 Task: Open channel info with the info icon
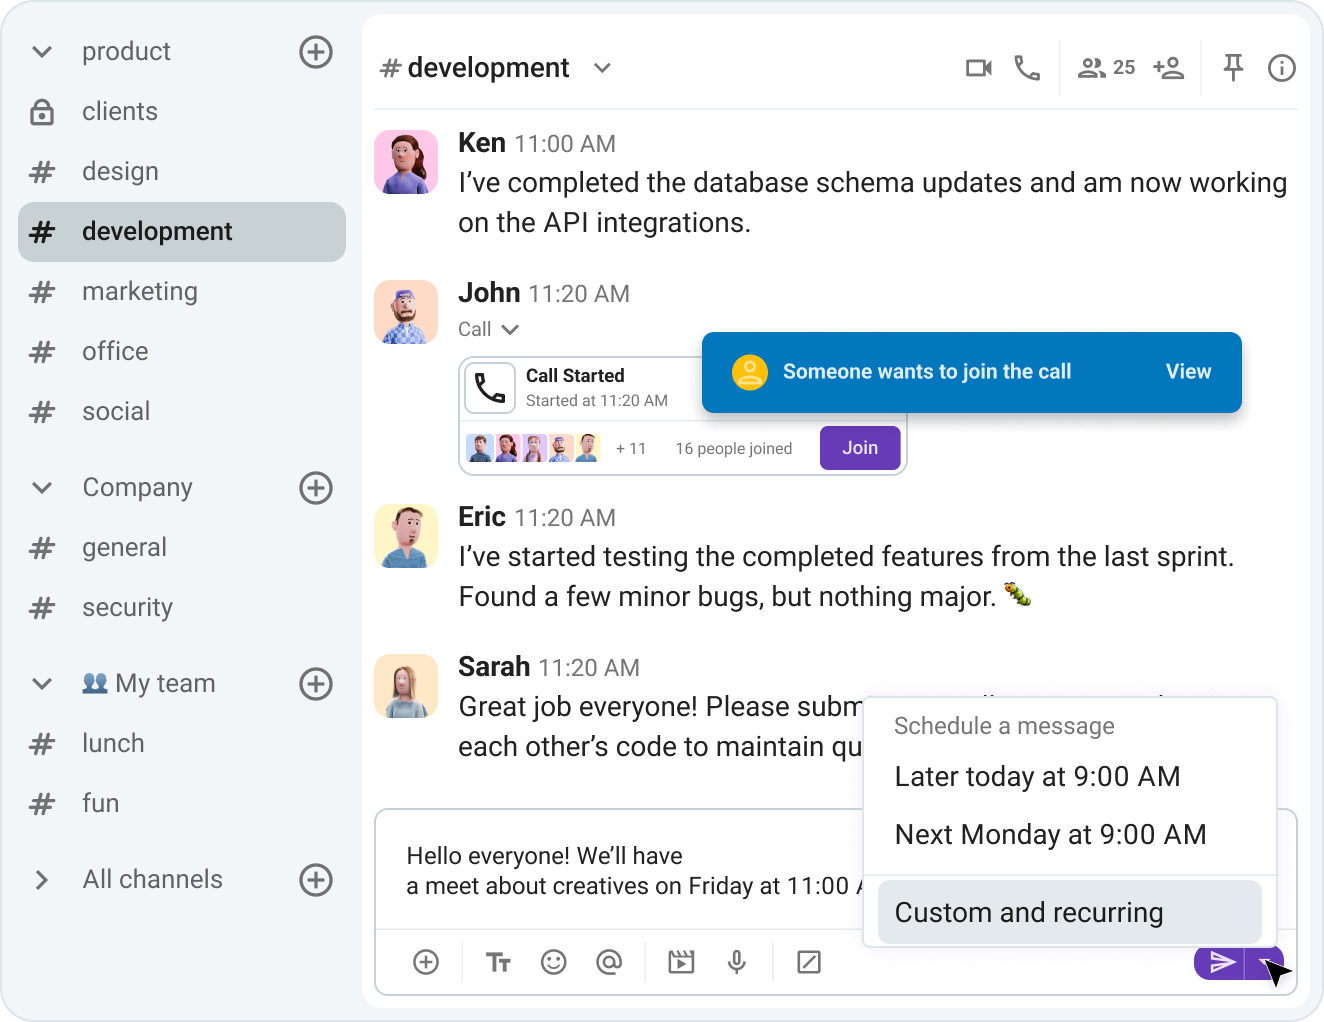(1281, 67)
